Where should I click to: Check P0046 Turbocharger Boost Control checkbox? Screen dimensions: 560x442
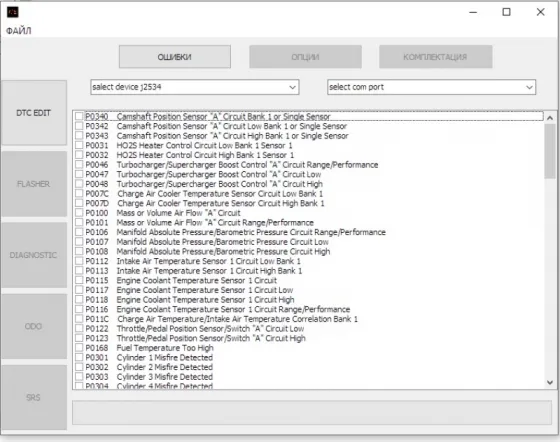pos(79,165)
